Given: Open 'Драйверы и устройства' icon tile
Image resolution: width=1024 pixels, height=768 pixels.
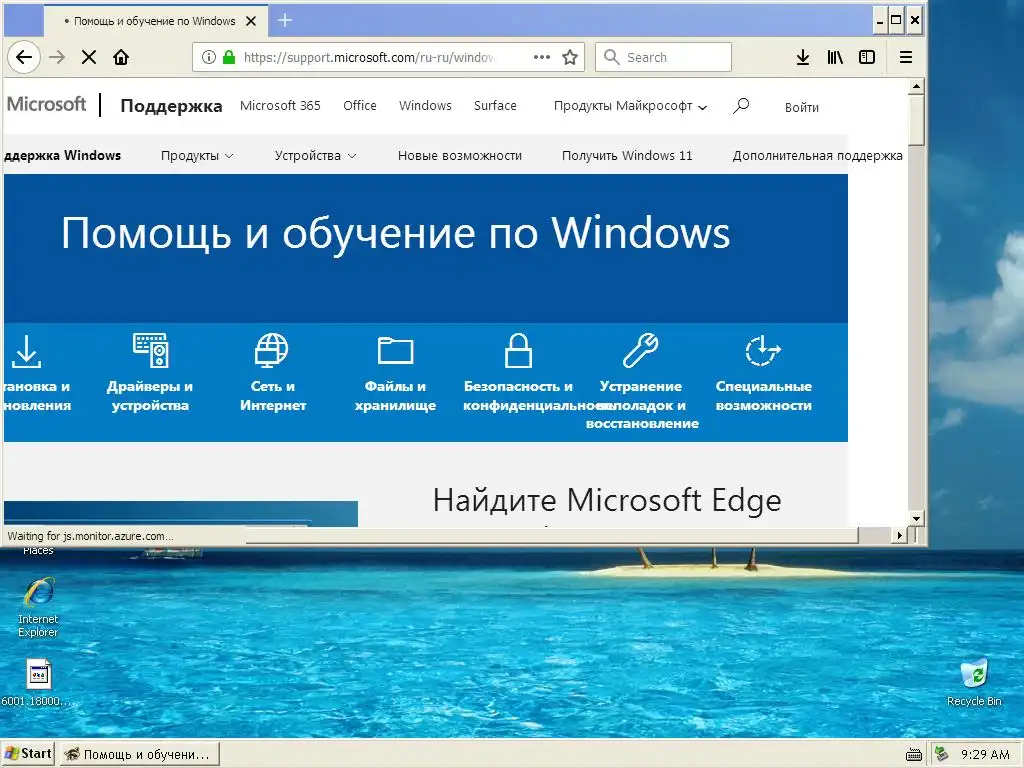Looking at the screenshot, I should [150, 351].
